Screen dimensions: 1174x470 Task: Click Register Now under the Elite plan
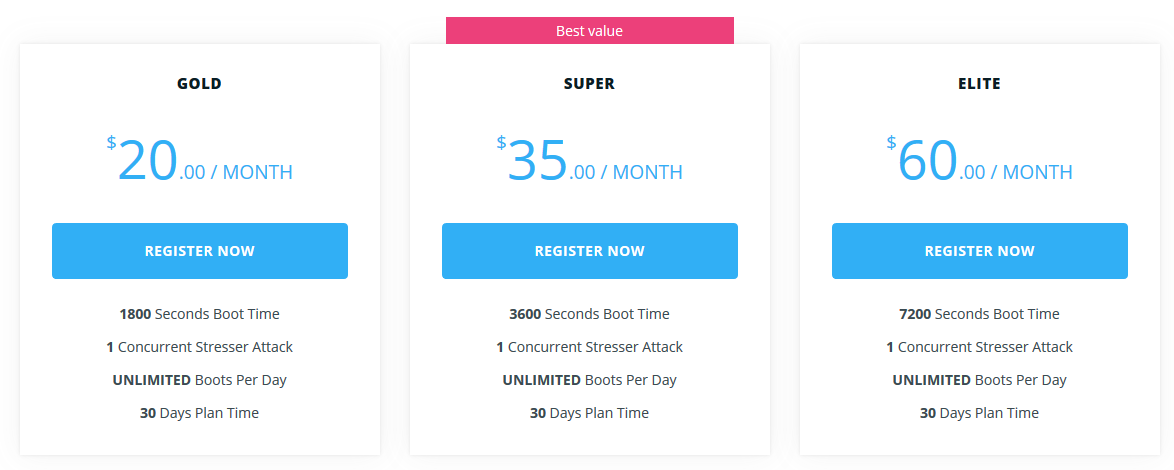(979, 251)
